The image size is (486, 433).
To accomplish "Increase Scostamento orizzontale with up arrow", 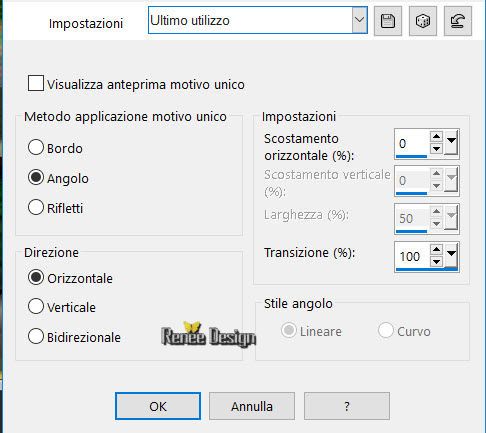I will tap(436, 137).
